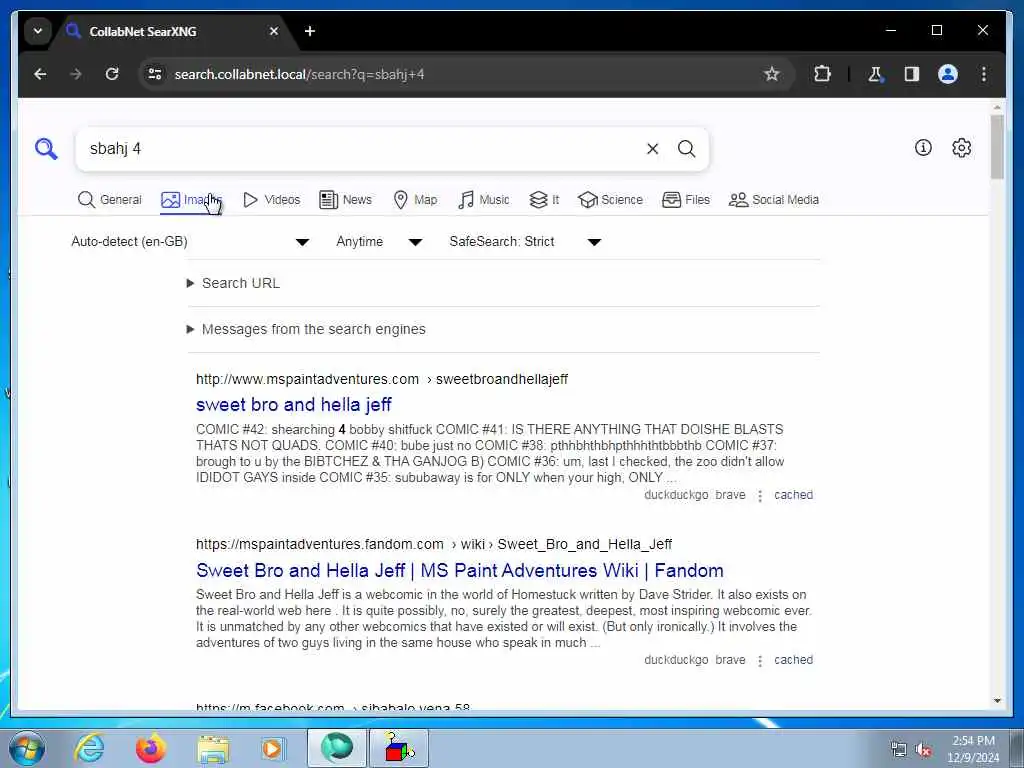
Task: Toggle the browser side panel
Action: 912,74
